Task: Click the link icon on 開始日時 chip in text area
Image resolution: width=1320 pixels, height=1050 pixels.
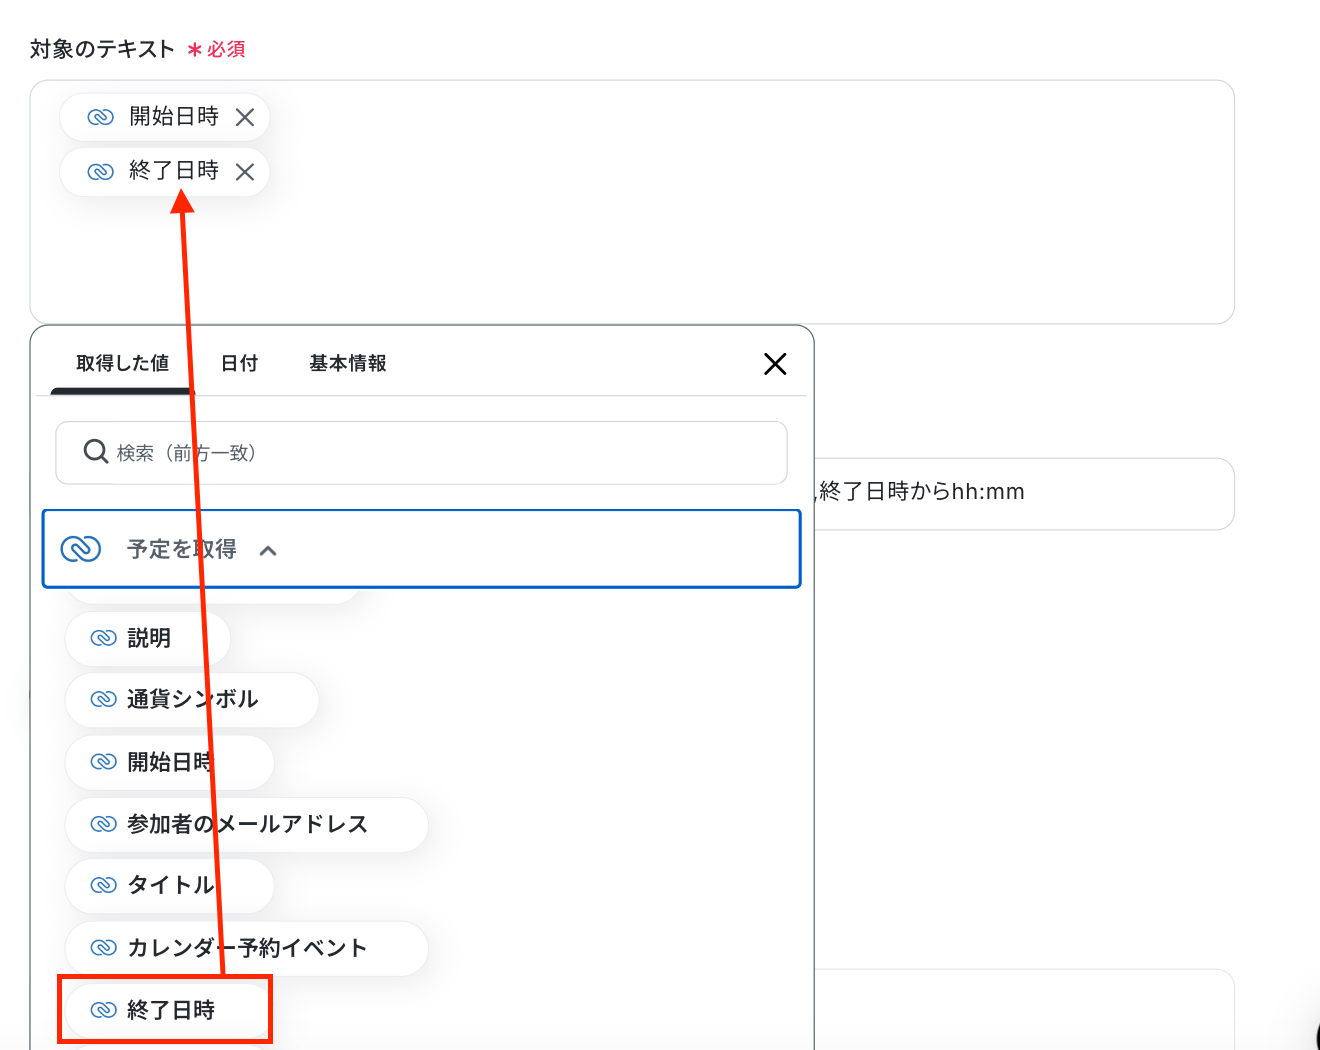Action: coord(100,117)
